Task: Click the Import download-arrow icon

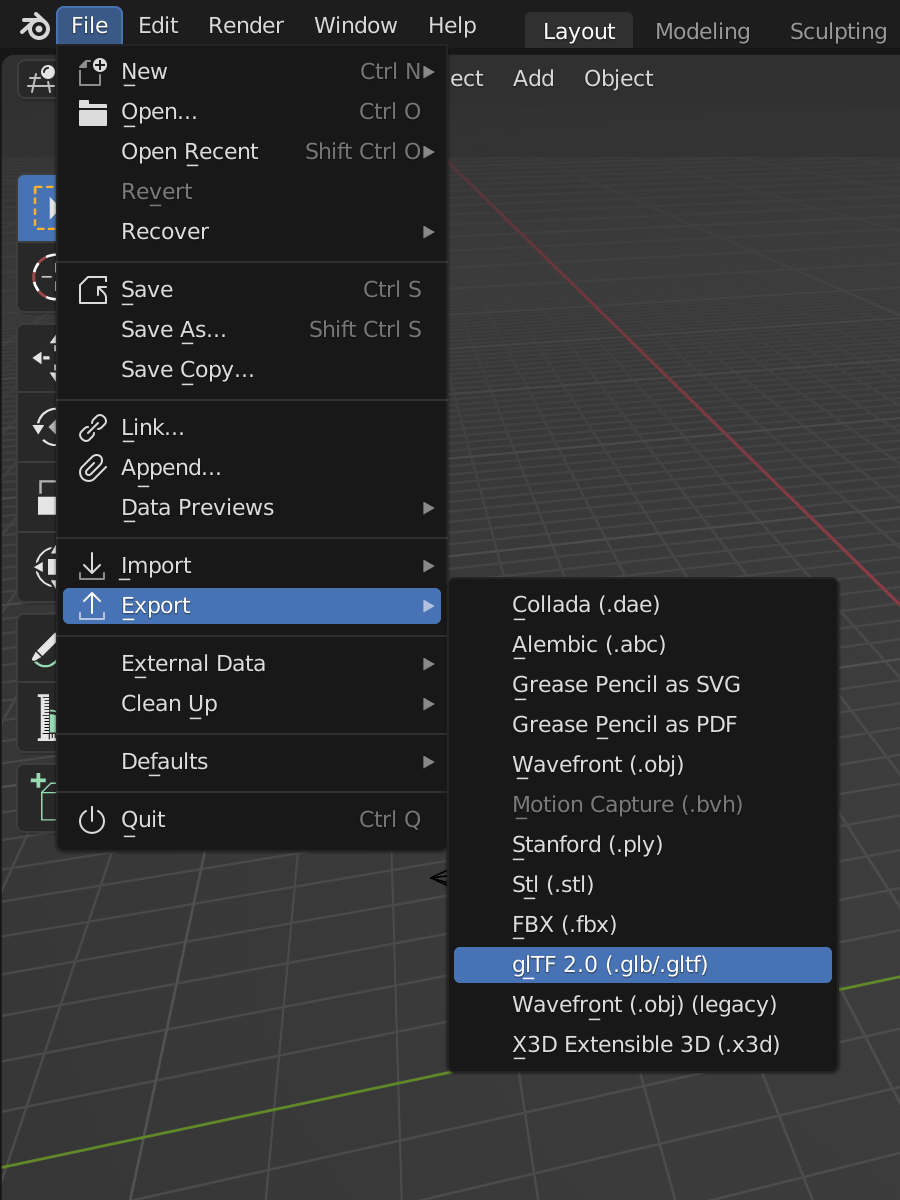Action: (x=92, y=566)
